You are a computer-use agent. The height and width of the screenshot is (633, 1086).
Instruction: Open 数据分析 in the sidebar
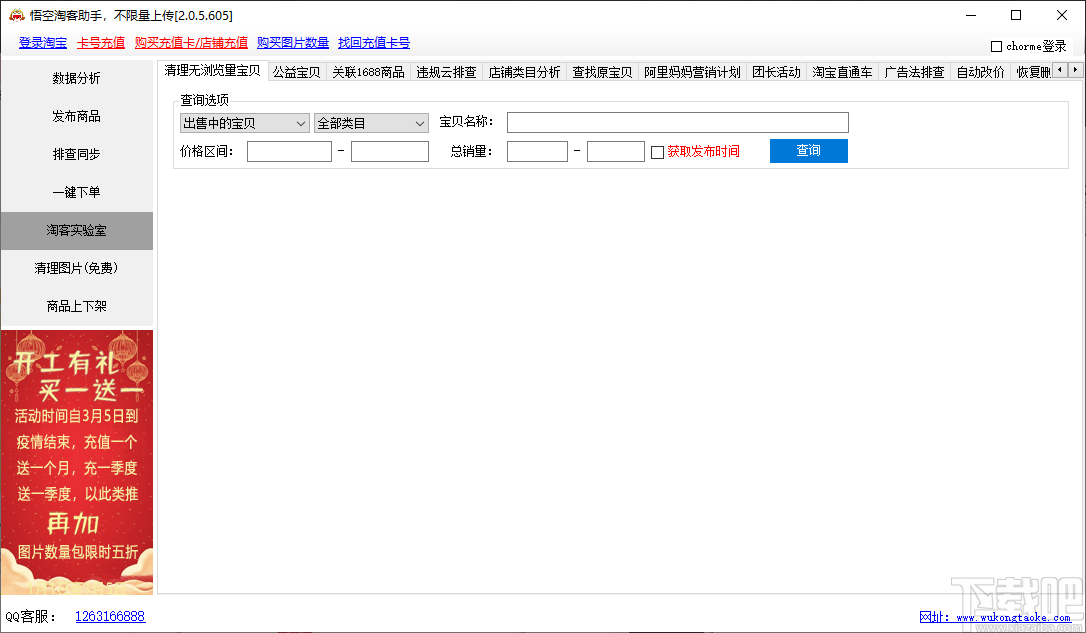tap(77, 78)
